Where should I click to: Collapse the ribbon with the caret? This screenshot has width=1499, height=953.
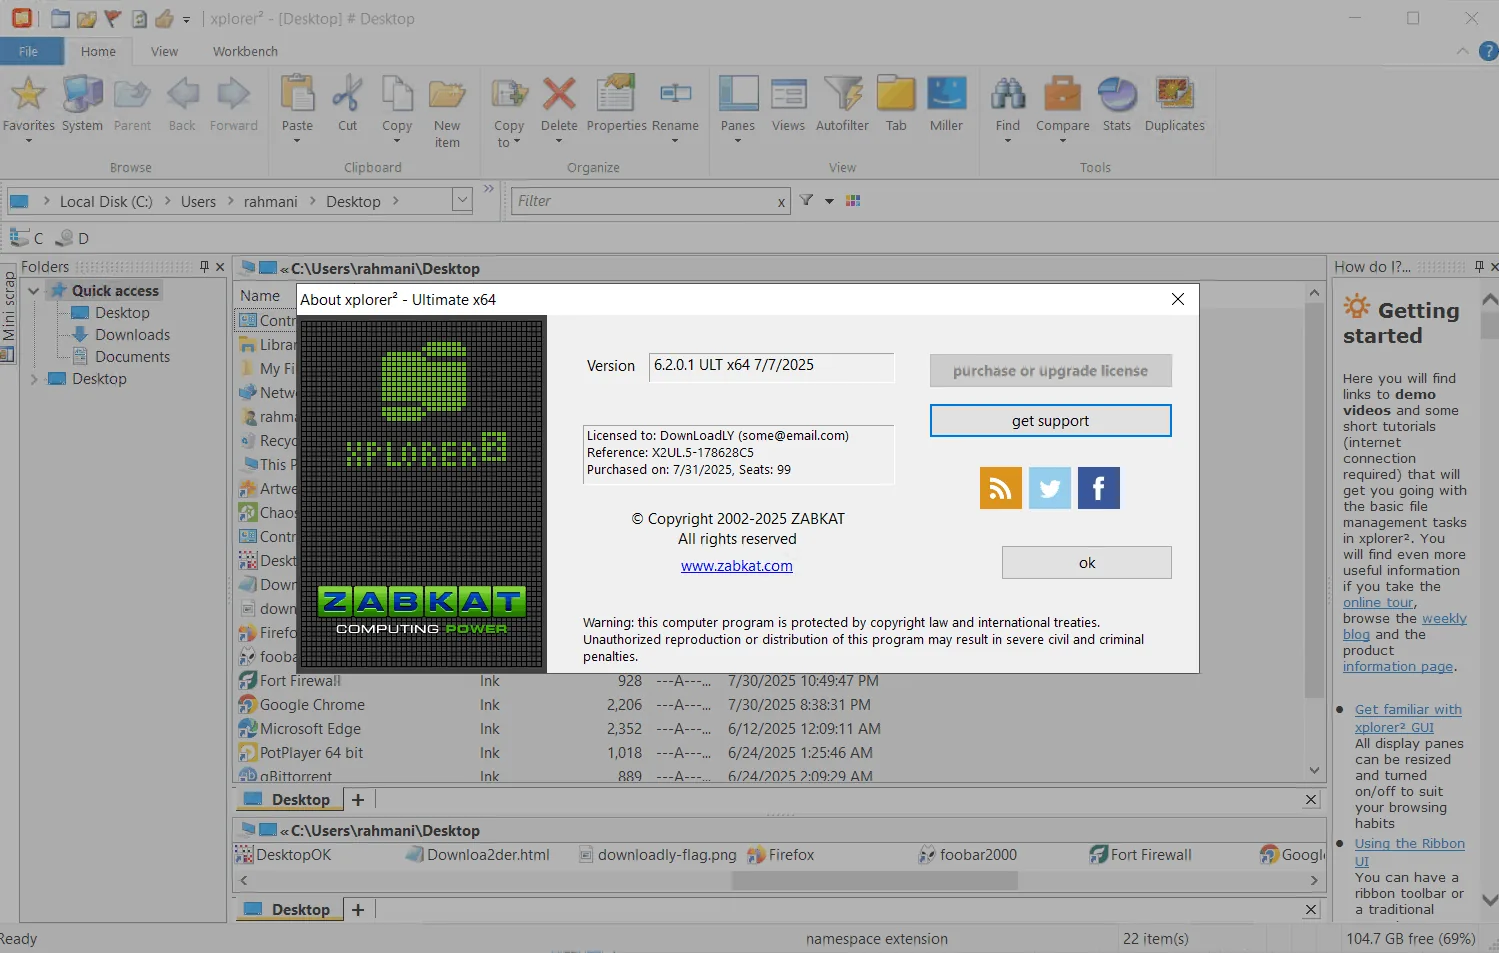tap(1463, 51)
